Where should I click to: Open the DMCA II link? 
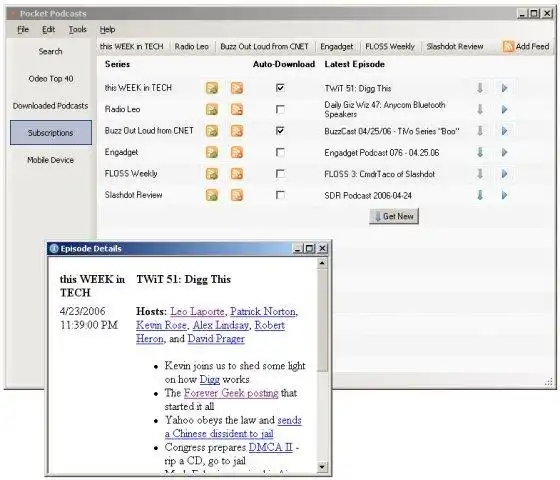(x=270, y=447)
